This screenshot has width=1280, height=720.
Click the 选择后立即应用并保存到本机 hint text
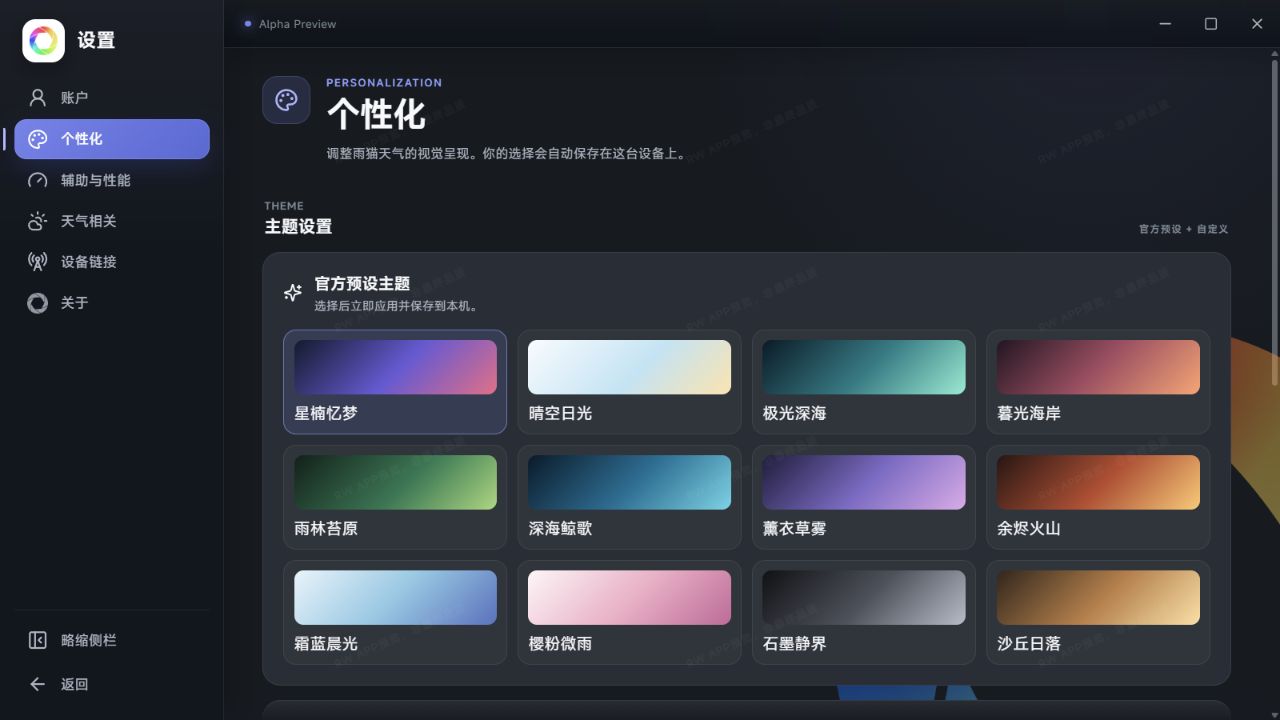tap(396, 306)
